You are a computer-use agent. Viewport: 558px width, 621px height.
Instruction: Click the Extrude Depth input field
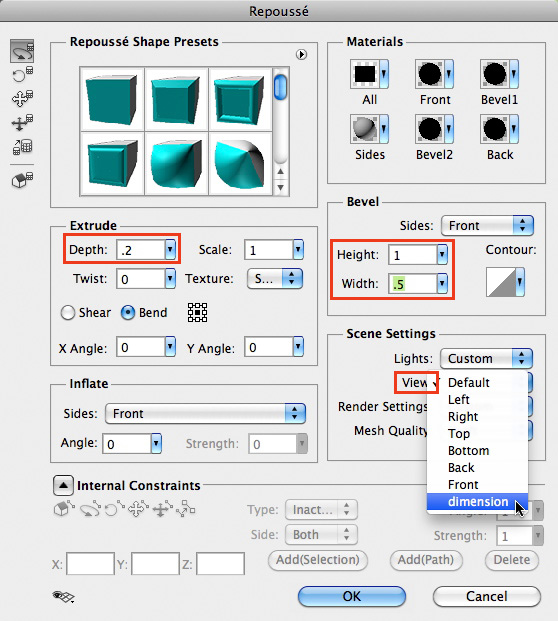point(141,250)
